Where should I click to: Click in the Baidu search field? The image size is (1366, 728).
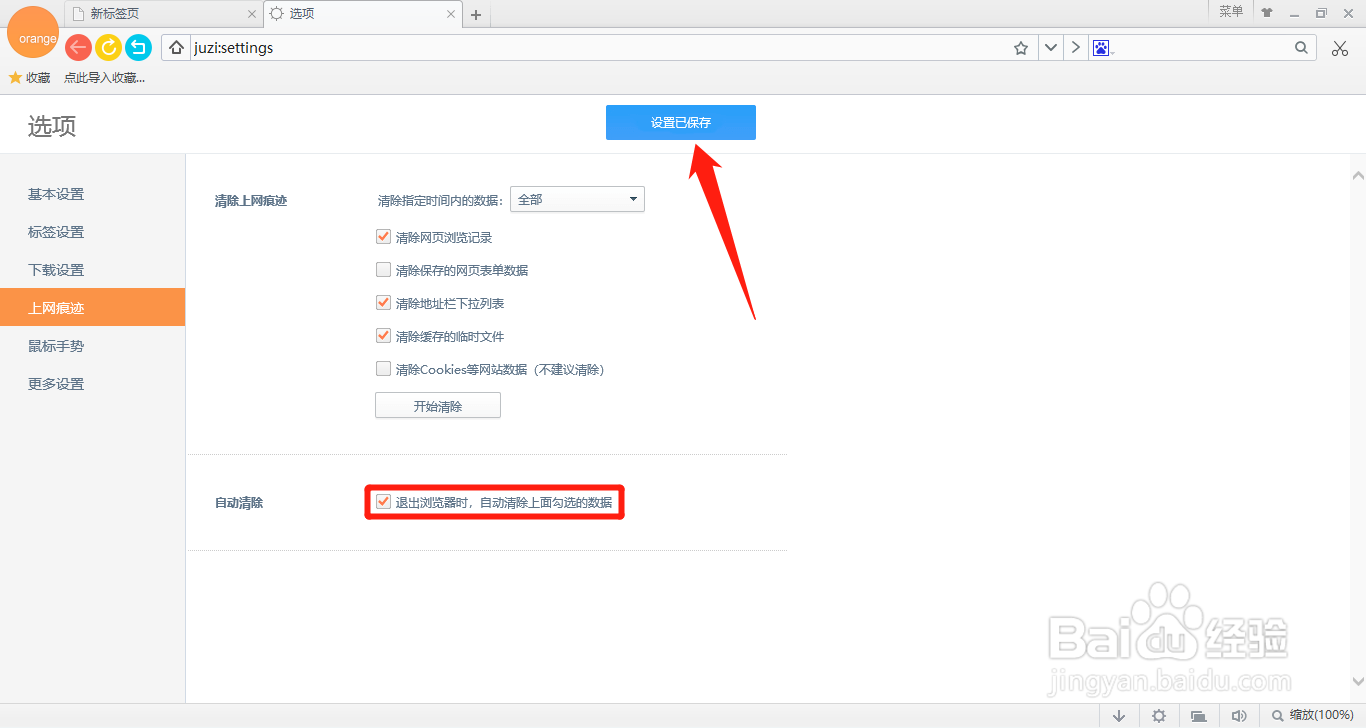pyautogui.click(x=1202, y=48)
